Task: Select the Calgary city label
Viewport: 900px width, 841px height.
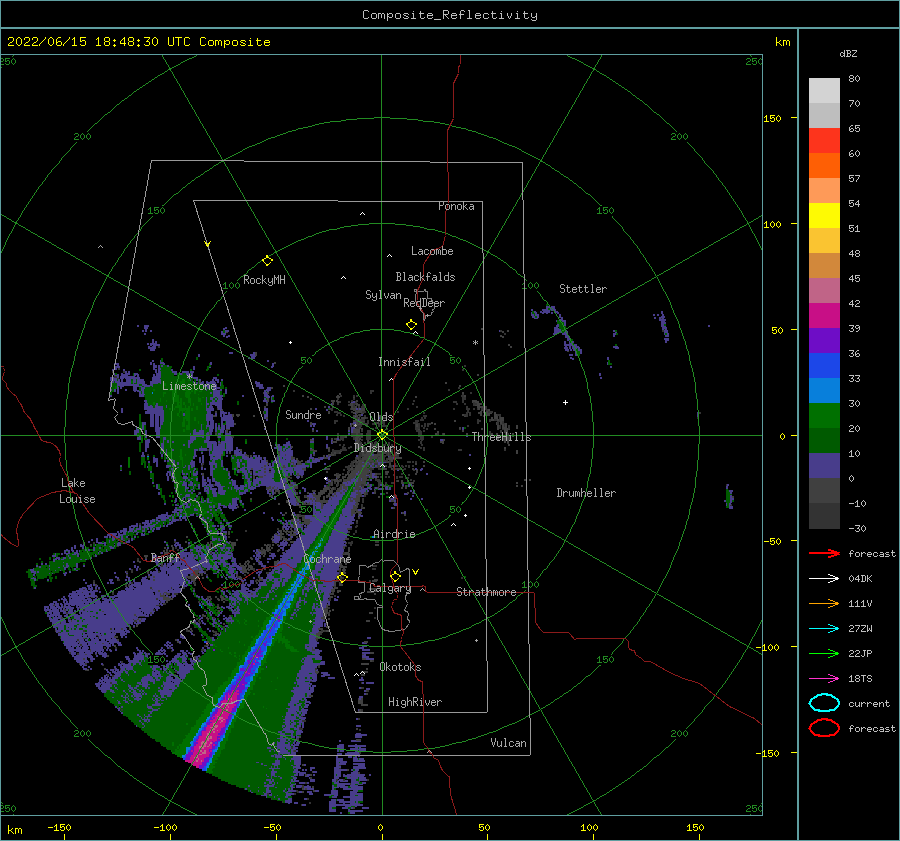Action: click(390, 588)
